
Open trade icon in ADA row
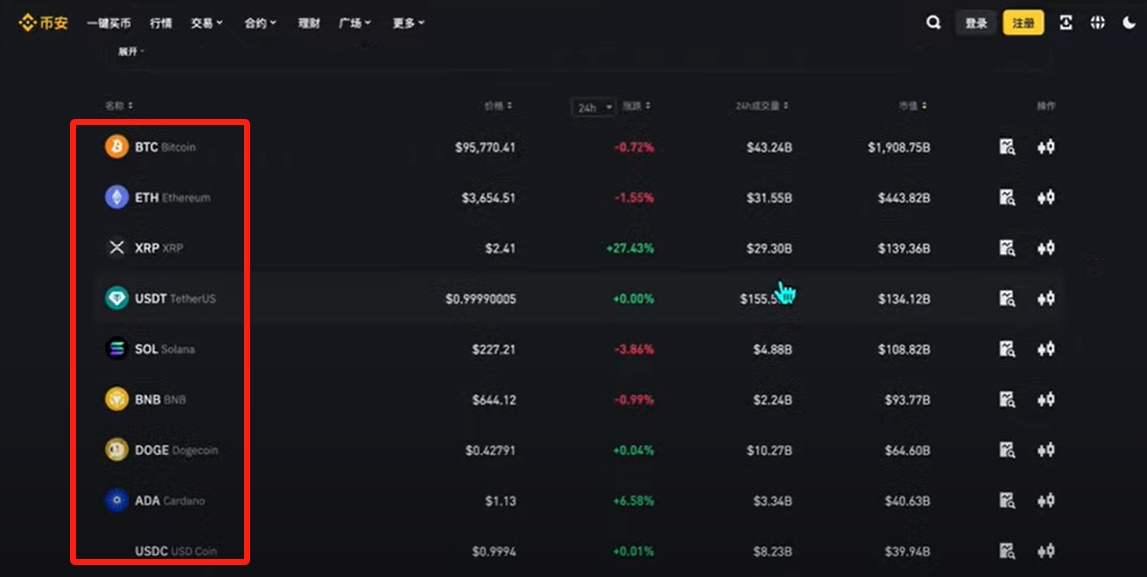click(1046, 500)
